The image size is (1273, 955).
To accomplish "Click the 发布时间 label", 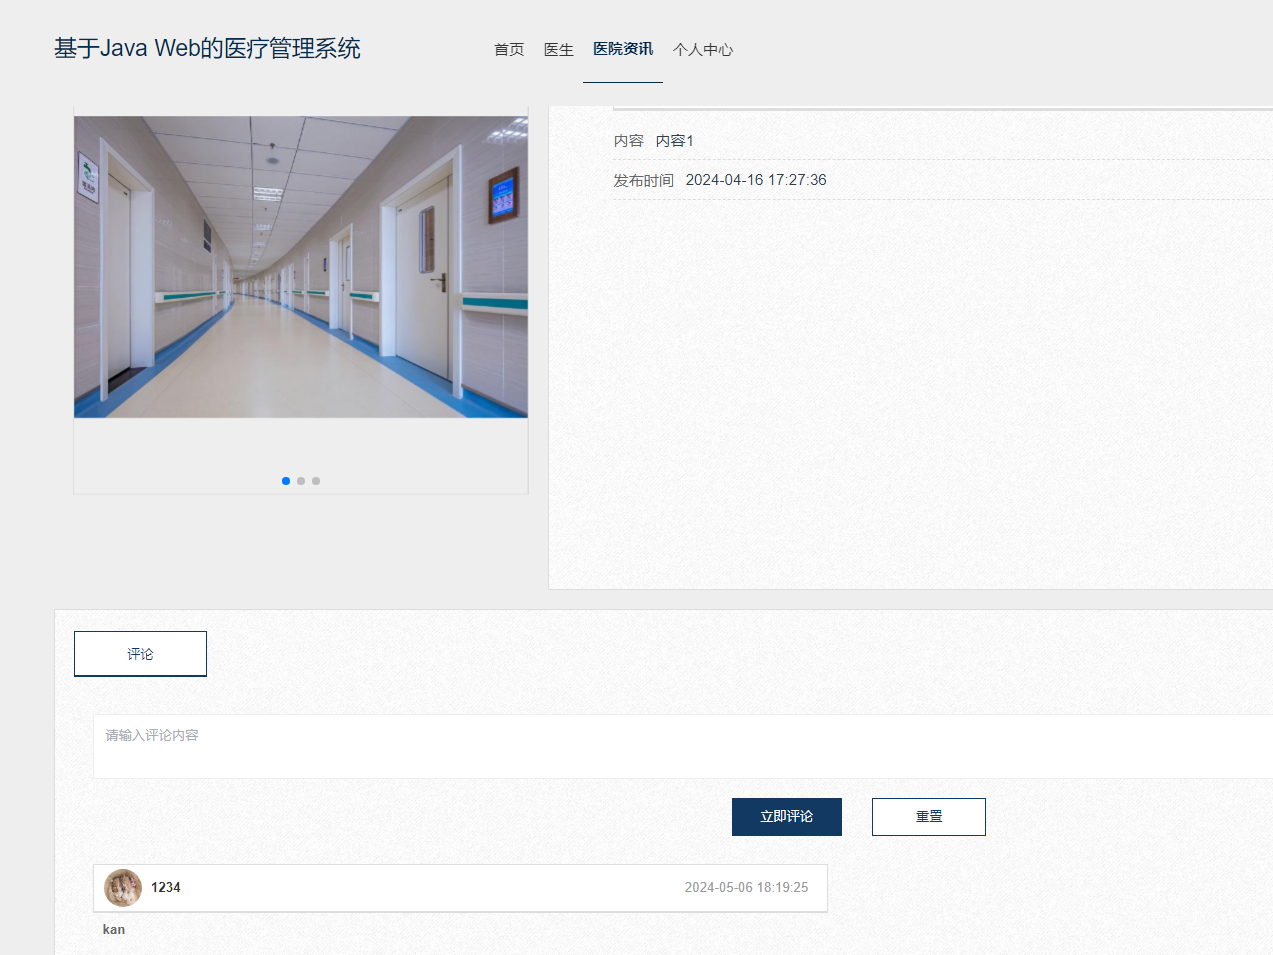I will (644, 180).
